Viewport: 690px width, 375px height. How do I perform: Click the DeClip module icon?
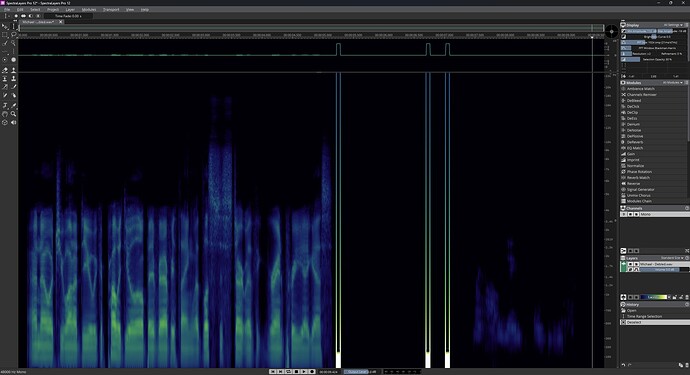623,113
